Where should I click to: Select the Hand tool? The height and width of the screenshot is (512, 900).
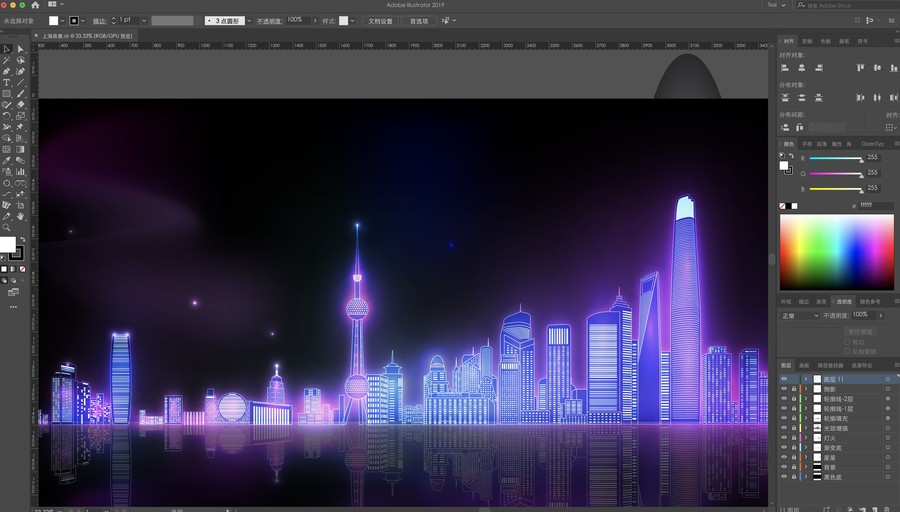21,216
